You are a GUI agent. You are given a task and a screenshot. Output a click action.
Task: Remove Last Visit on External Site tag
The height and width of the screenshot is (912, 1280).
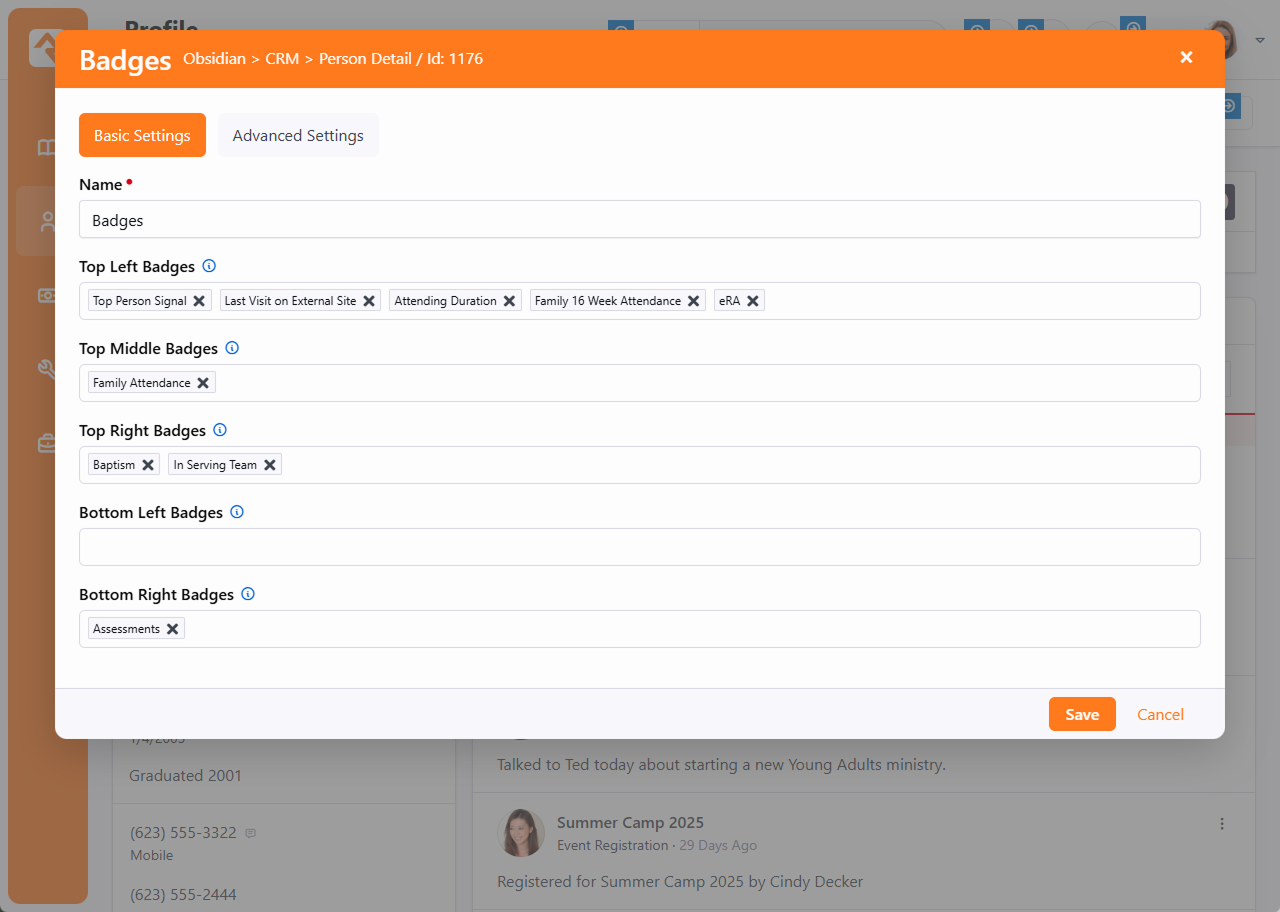click(x=369, y=301)
